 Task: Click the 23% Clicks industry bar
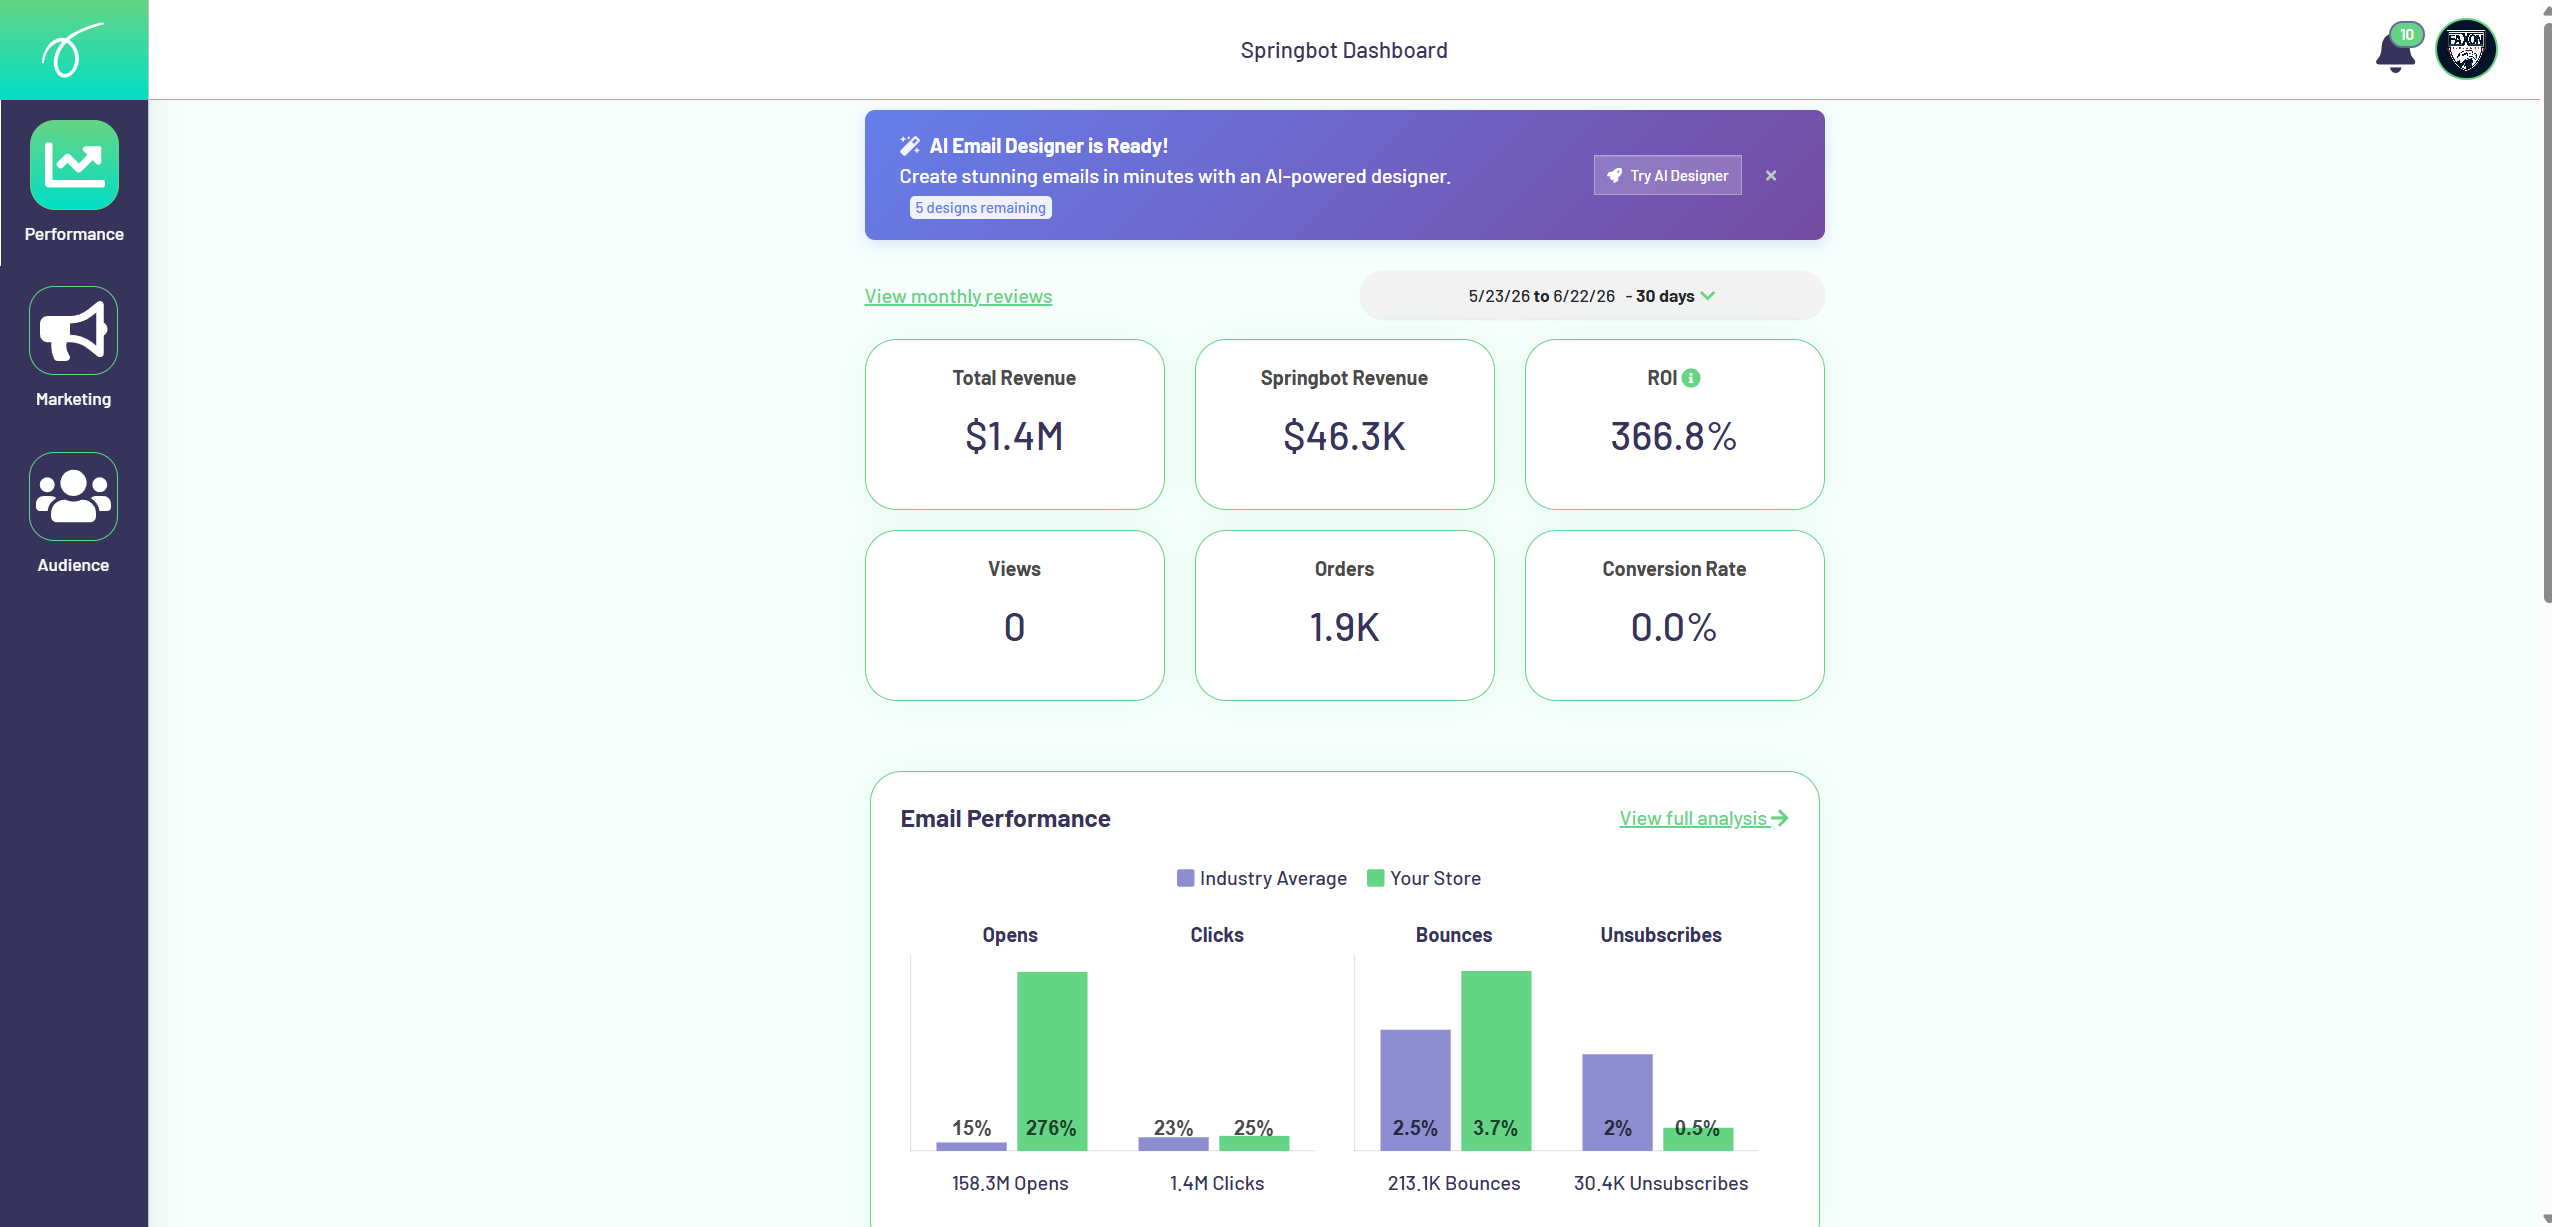[x=1173, y=1143]
